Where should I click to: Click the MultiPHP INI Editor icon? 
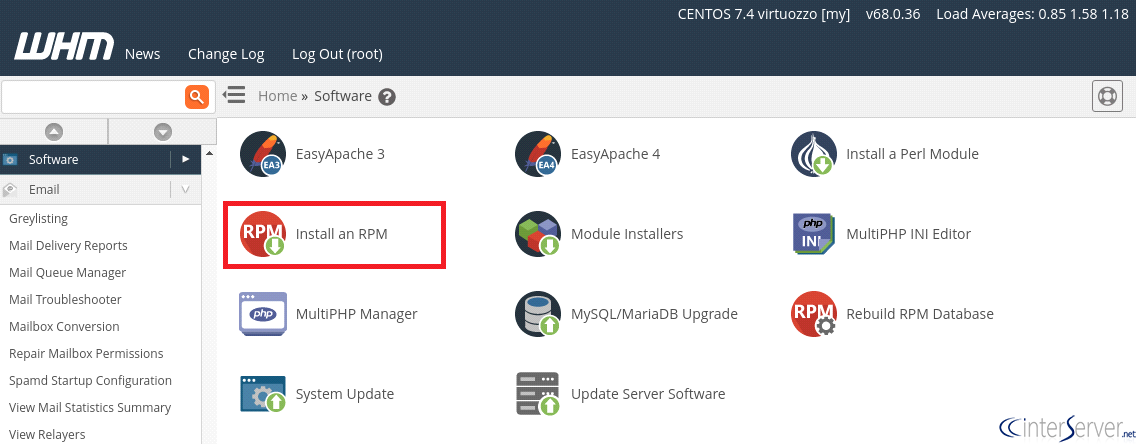[814, 234]
